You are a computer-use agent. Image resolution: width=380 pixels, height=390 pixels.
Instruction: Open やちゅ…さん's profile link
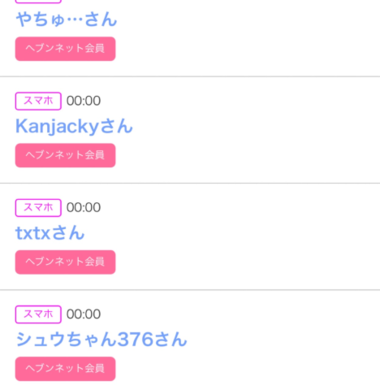click(66, 19)
